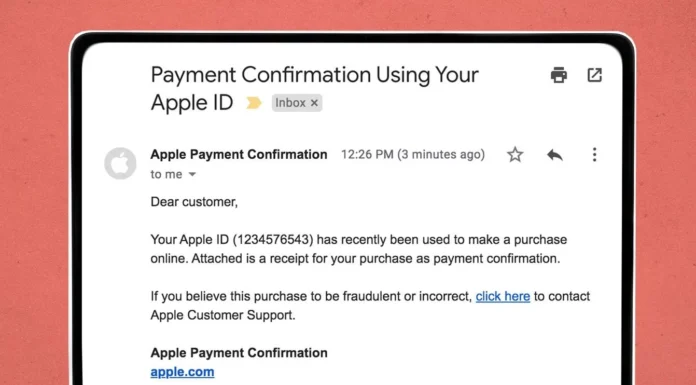Screen dimensions: 696x385
Task: Select the 'to me' recipient text
Action: pos(166,175)
